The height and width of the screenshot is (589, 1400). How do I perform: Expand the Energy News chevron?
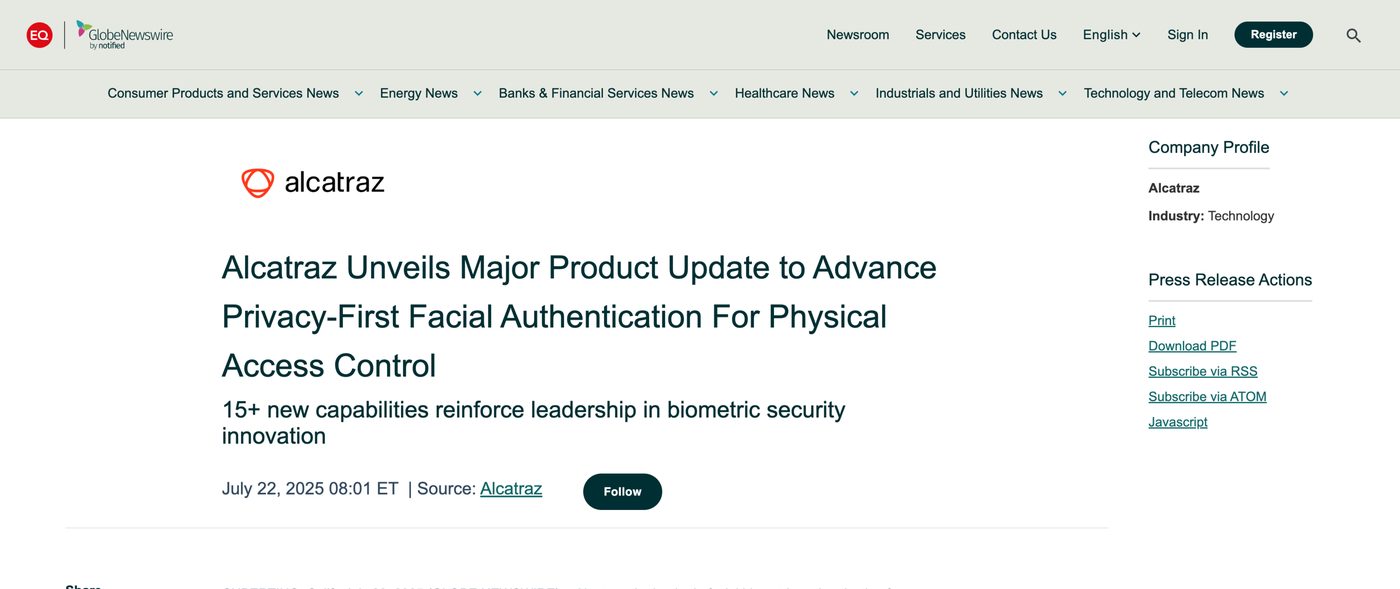pyautogui.click(x=477, y=93)
